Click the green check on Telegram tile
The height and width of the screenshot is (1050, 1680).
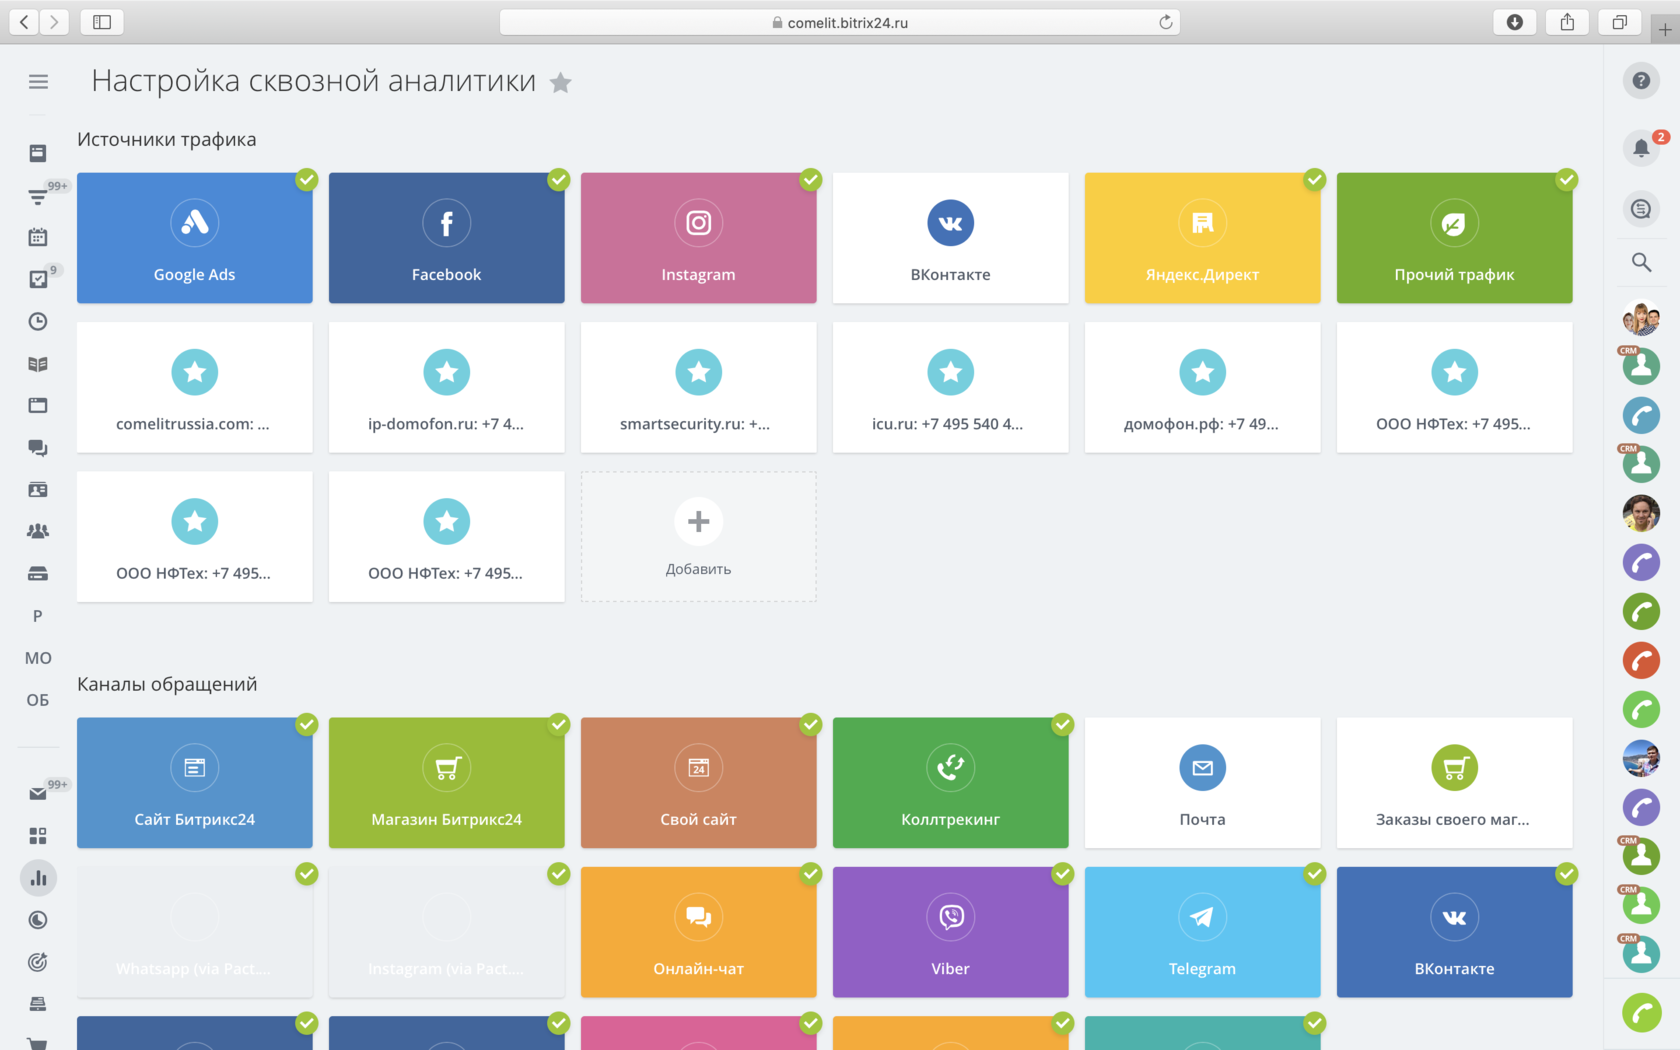pyautogui.click(x=1315, y=873)
